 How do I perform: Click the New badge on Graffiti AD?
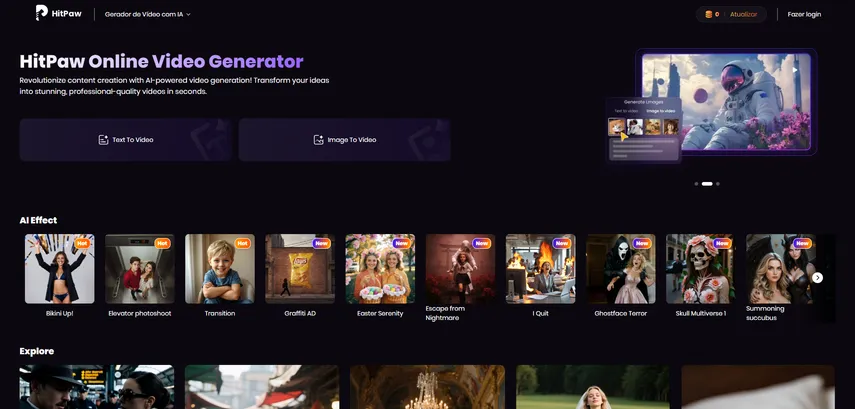pos(322,243)
